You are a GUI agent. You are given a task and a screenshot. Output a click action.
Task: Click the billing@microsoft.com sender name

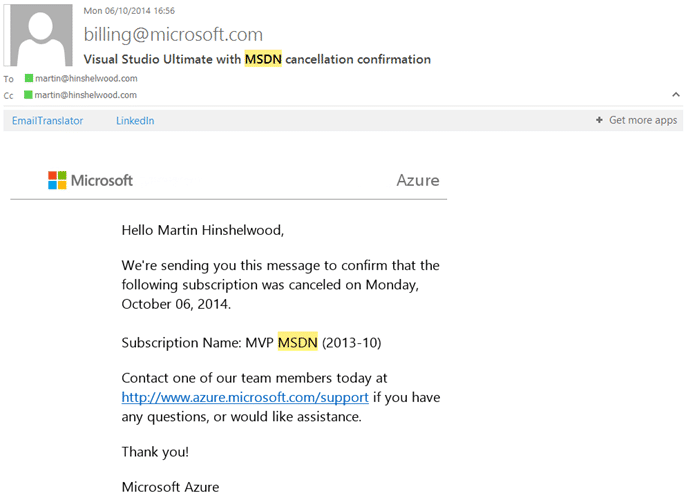point(173,34)
